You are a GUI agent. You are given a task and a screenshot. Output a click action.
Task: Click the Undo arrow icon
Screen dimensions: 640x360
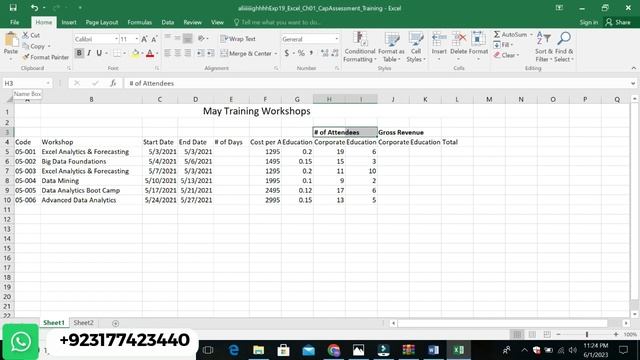tap(34, 8)
